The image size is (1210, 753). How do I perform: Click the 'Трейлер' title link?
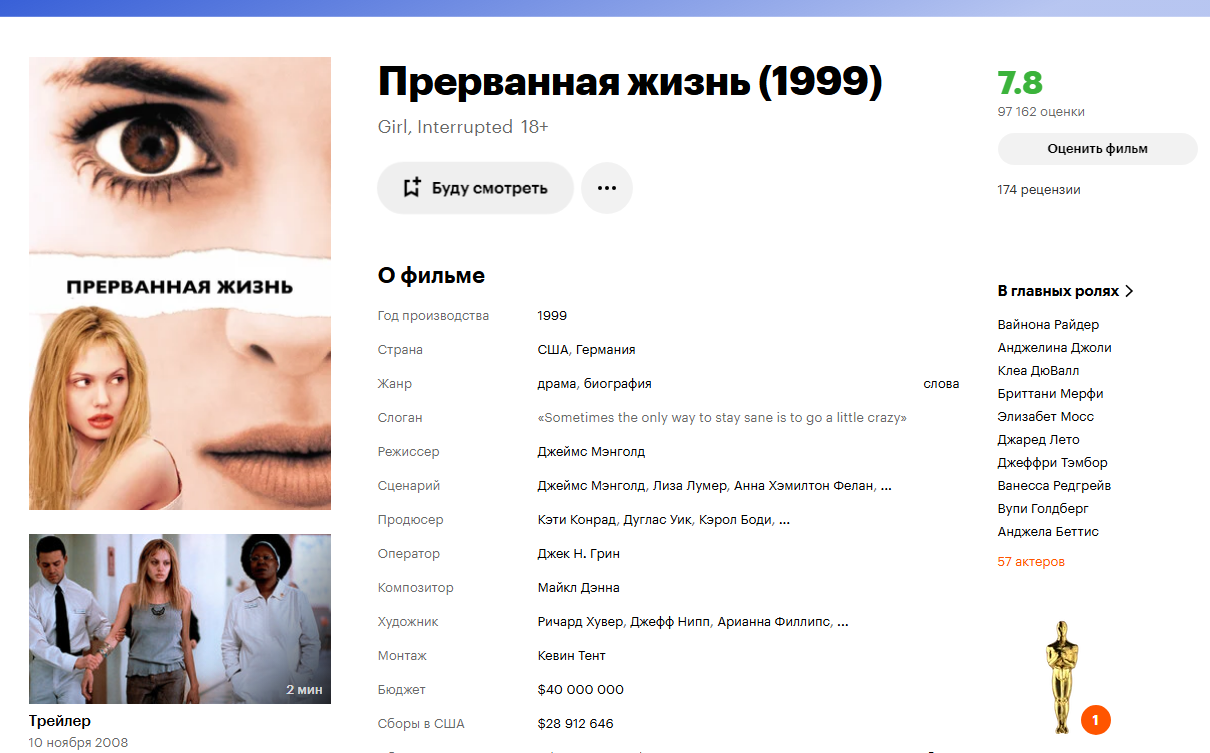60,721
